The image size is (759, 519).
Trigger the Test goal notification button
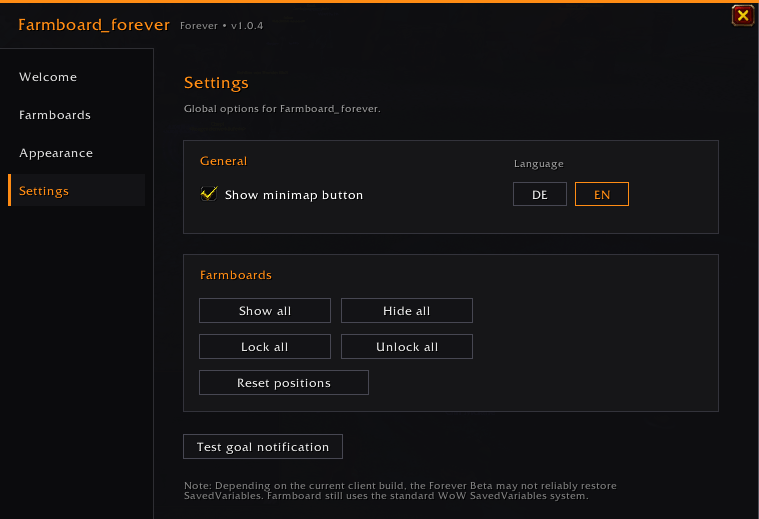point(263,446)
